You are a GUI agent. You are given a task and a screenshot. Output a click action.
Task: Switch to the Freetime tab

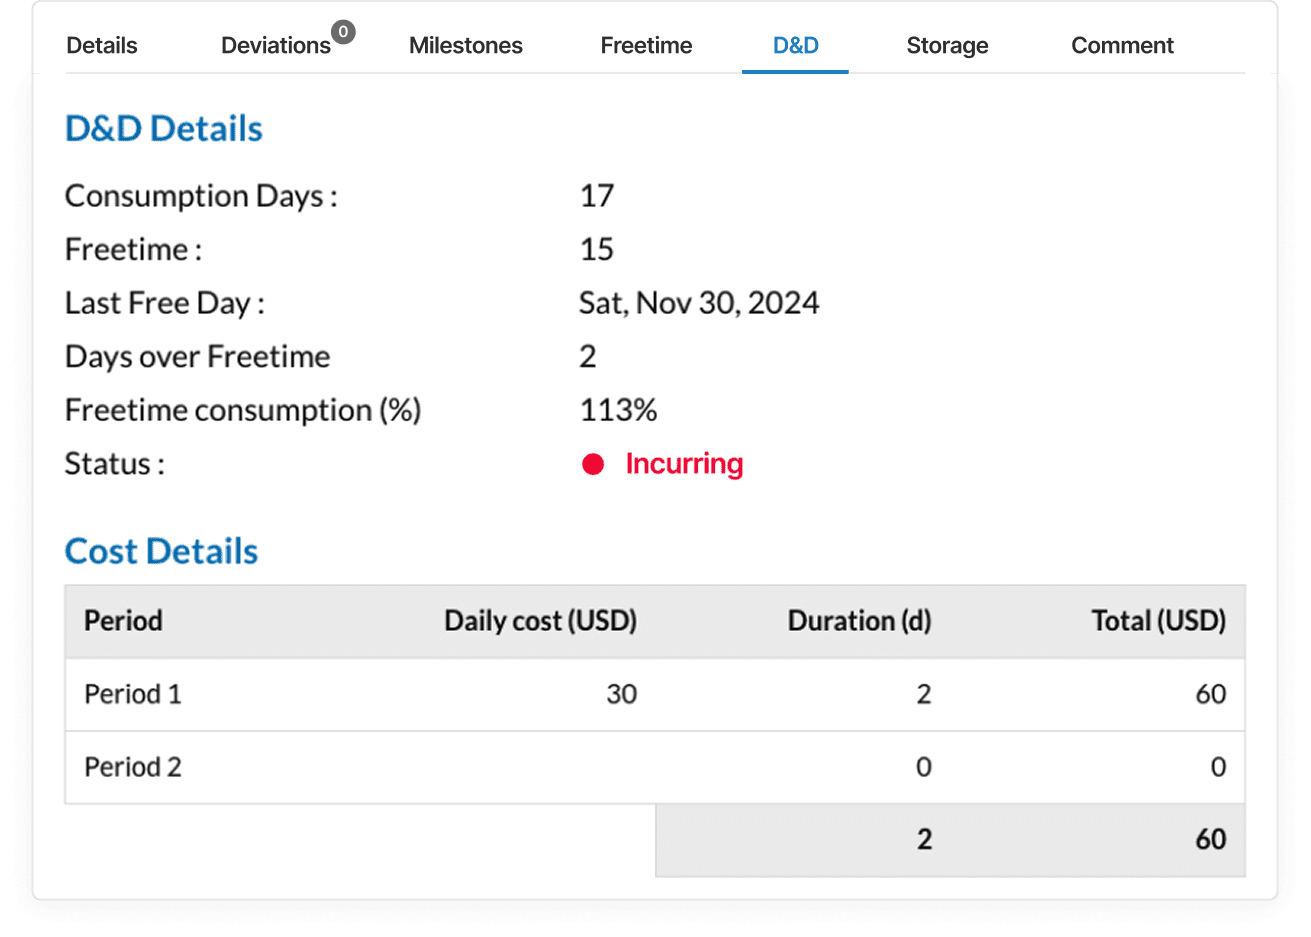click(x=646, y=45)
